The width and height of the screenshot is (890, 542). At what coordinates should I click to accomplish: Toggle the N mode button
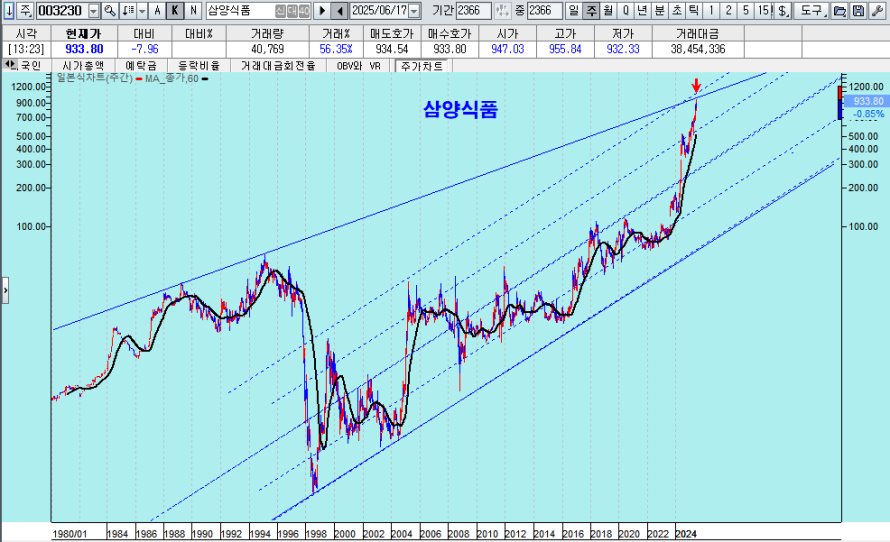pyautogui.click(x=193, y=10)
